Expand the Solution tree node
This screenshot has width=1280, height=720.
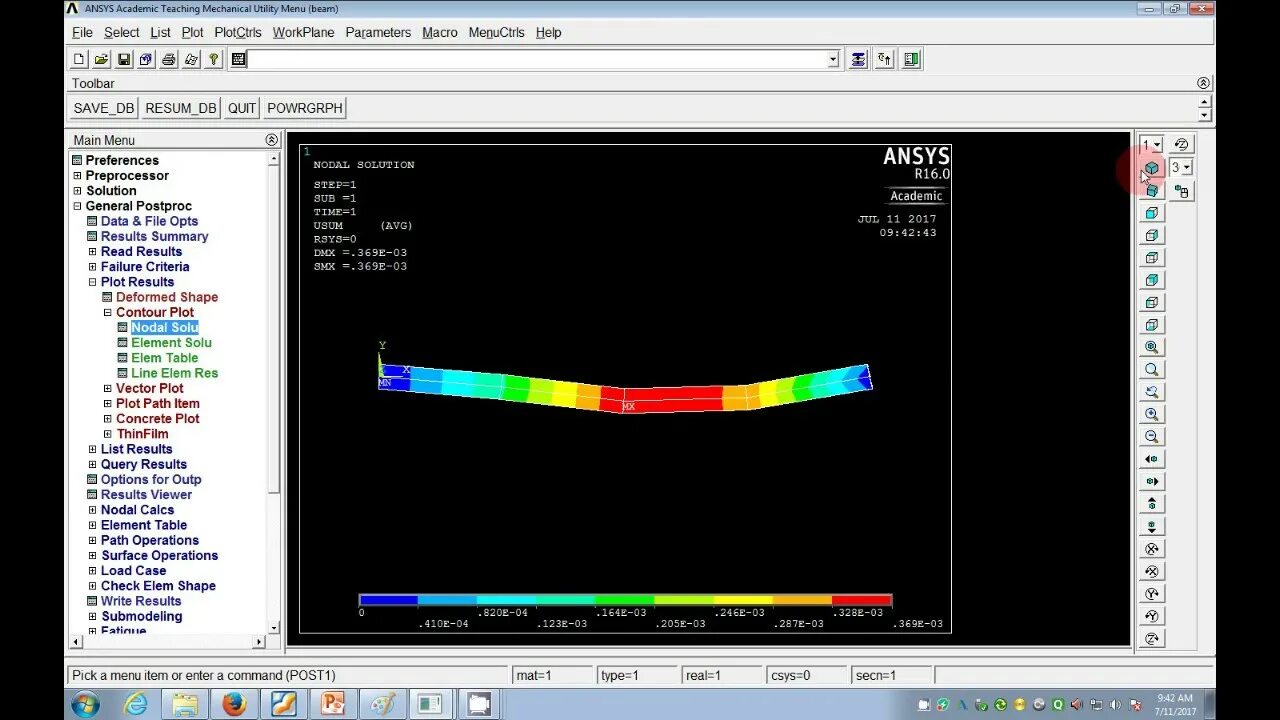(x=77, y=191)
